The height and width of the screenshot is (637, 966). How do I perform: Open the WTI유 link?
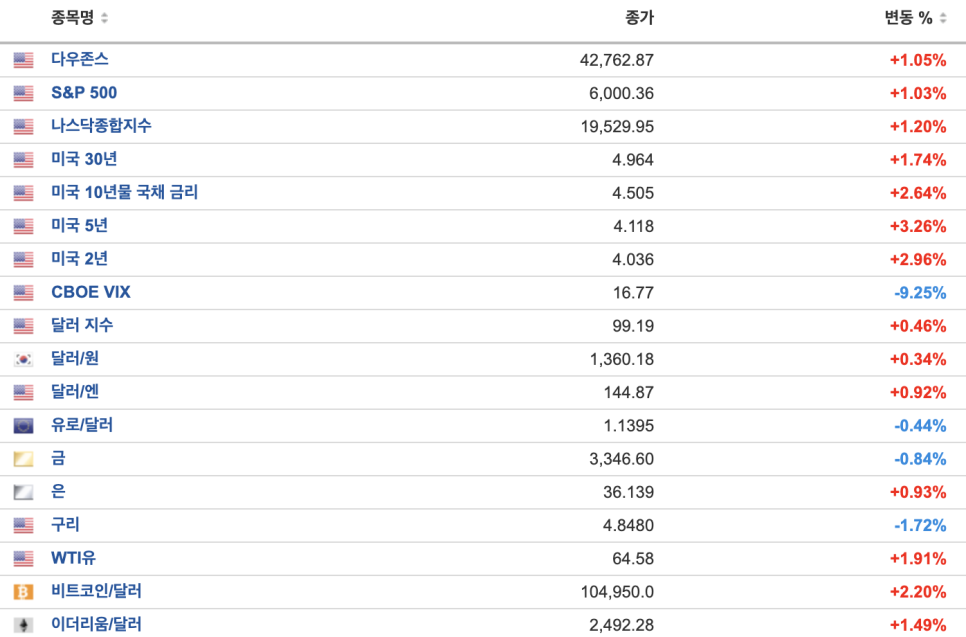pyautogui.click(x=73, y=558)
